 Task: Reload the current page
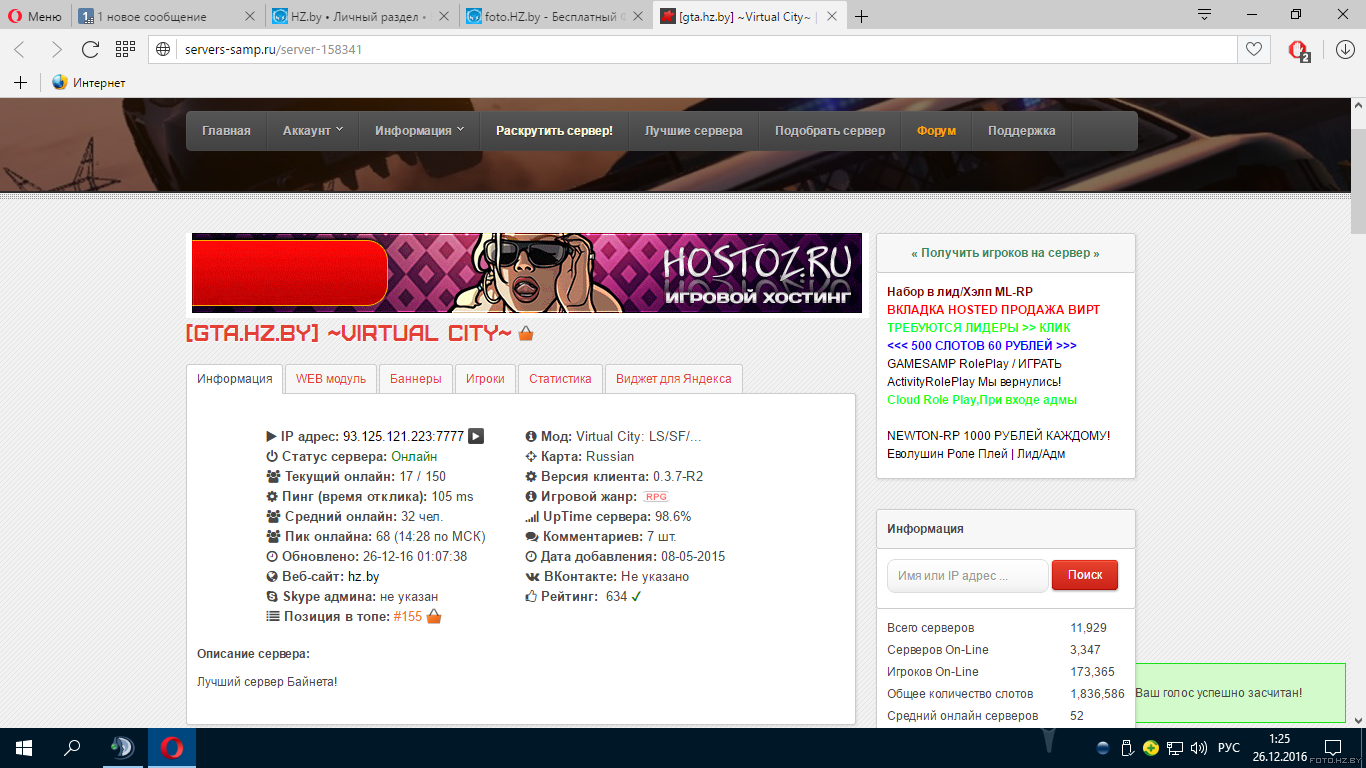(x=90, y=49)
